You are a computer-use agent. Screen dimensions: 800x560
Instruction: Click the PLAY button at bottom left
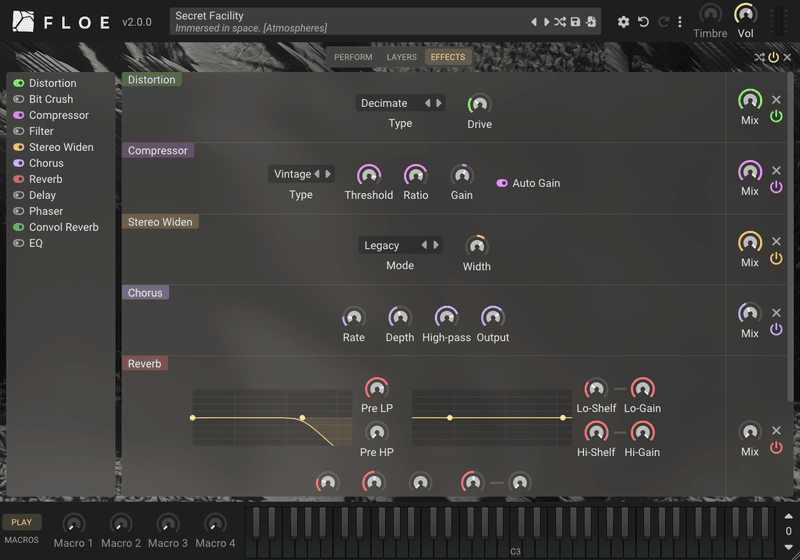[x=21, y=522]
